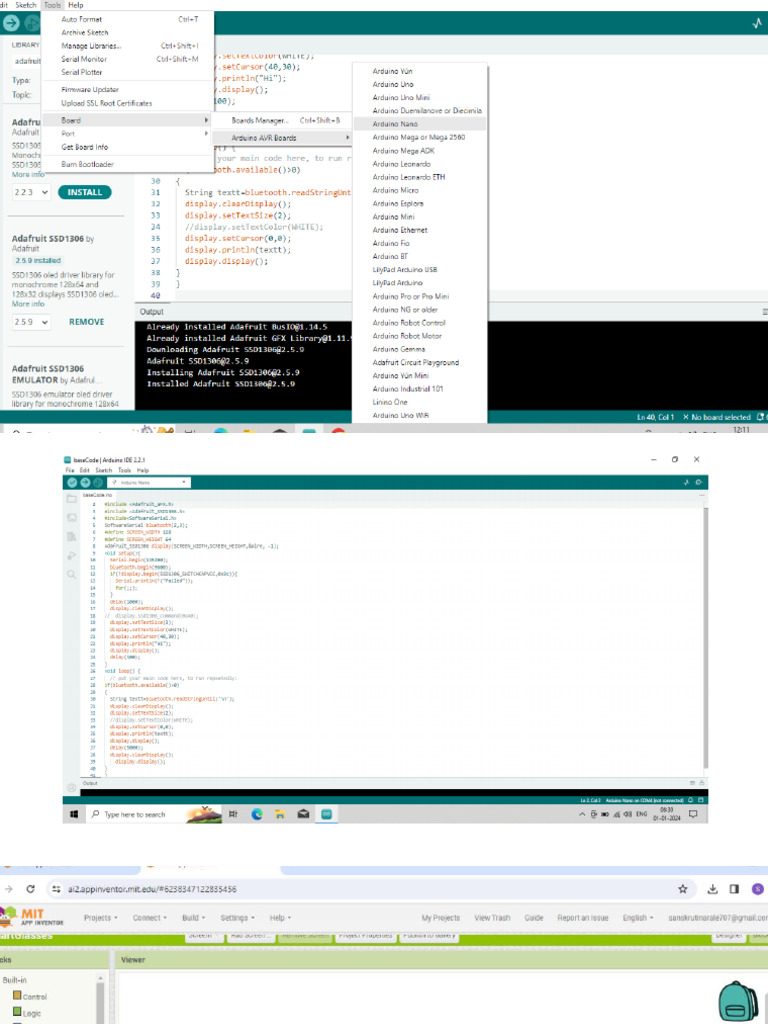Screen dimensions: 768x1024
Task: Choose Serial Monitor in Tools menu
Action: click(83, 59)
